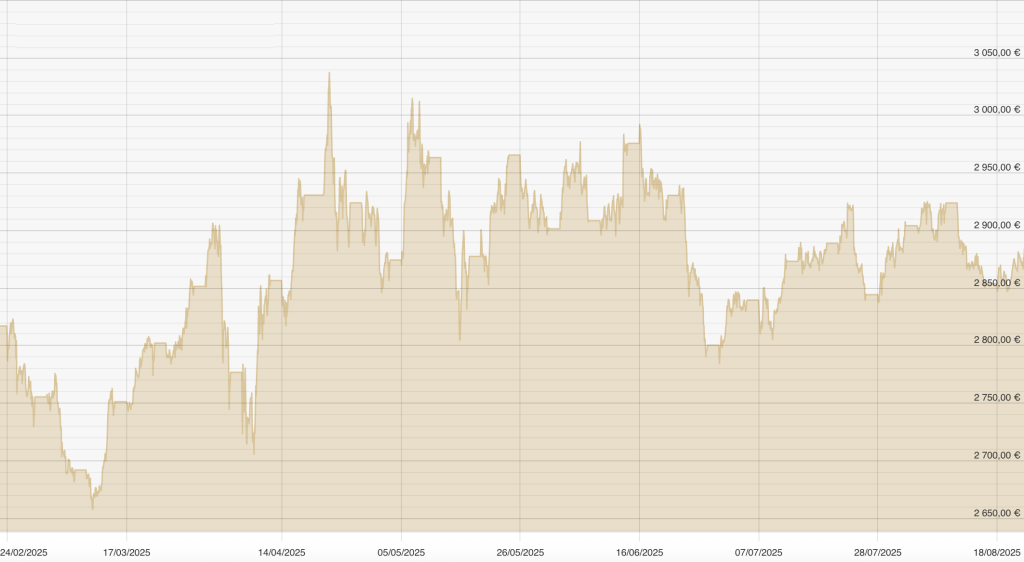Click the 18/08/2025 date label
The width and height of the screenshot is (1024, 562).
click(x=995, y=551)
